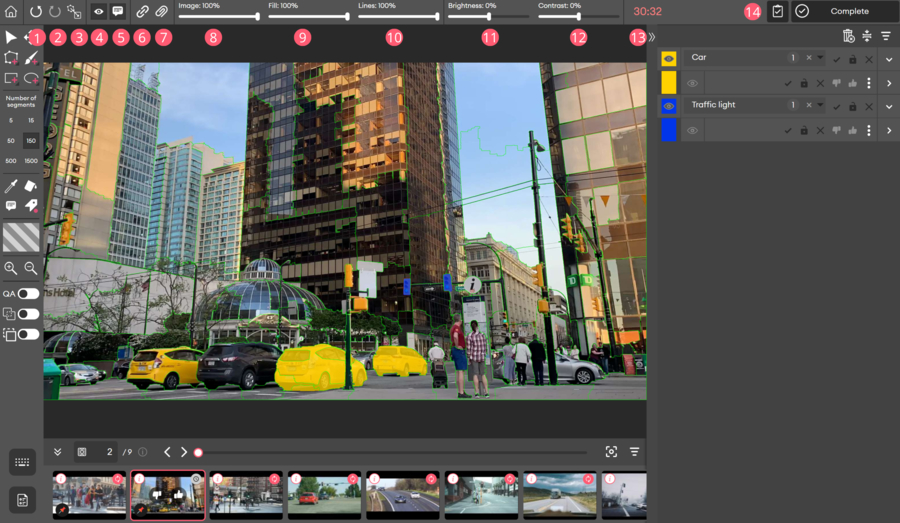900x523 pixels.
Task: Collapse thumbnail strip with double-down chevron
Action: (x=57, y=452)
